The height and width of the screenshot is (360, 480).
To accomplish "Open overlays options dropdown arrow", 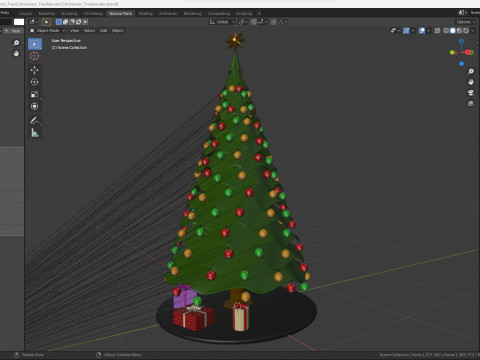I will (428, 31).
